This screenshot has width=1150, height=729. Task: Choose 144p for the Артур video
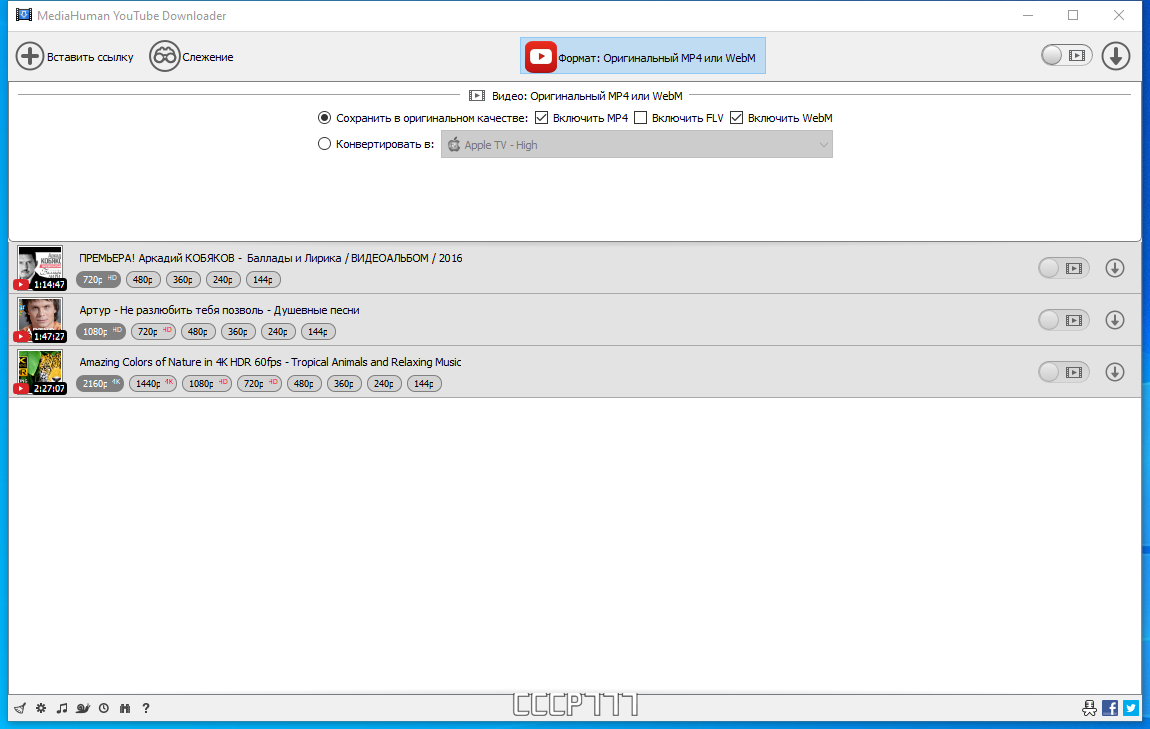coord(318,331)
